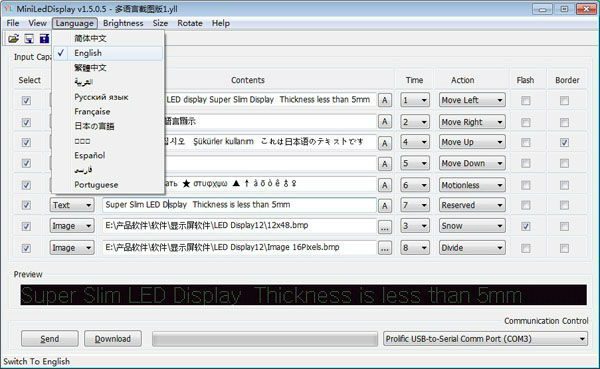The height and width of the screenshot is (369, 600).
Task: Click the 'Super Slim LED Display' text field
Action: click(x=239, y=205)
